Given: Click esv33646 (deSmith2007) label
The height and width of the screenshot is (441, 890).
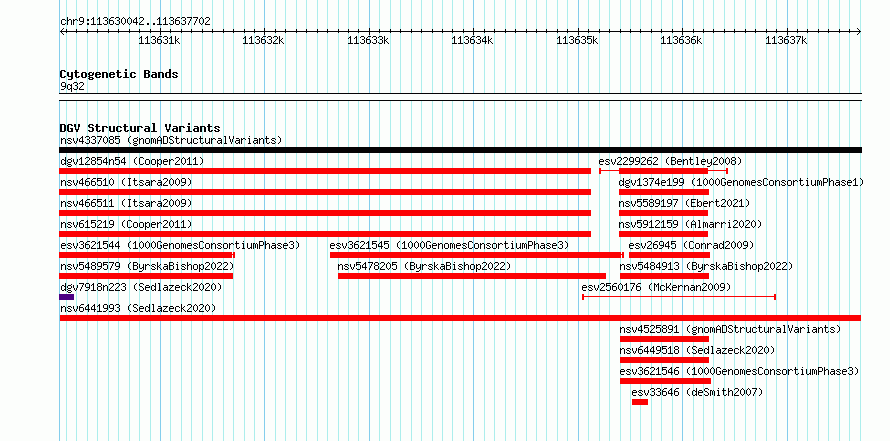Looking at the screenshot, I should click(698, 392).
